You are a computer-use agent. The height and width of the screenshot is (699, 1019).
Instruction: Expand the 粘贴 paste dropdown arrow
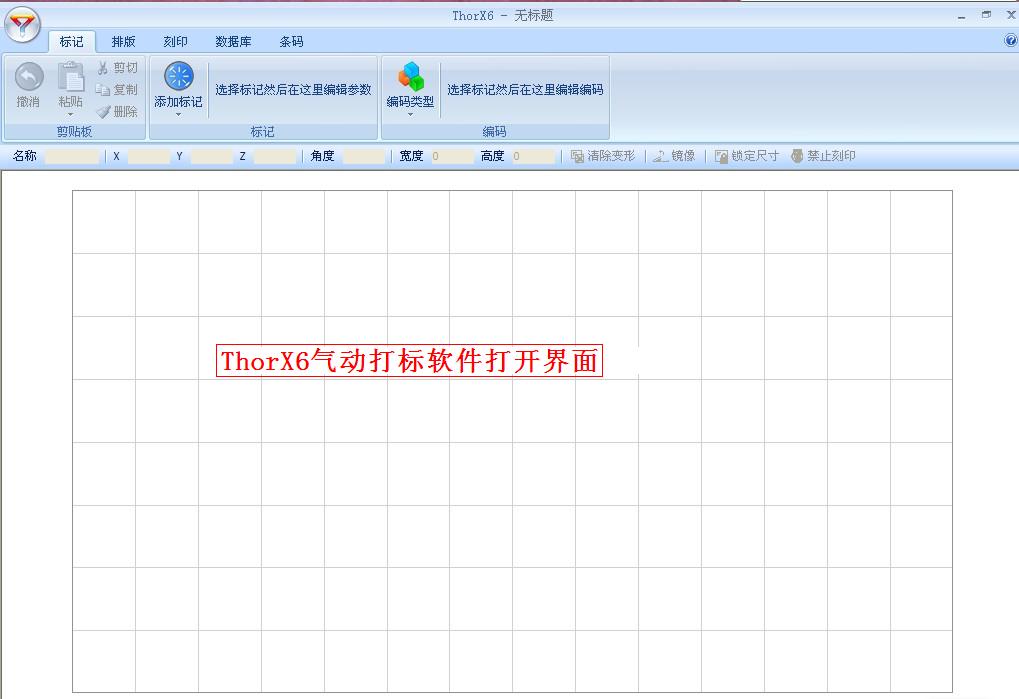[70, 114]
